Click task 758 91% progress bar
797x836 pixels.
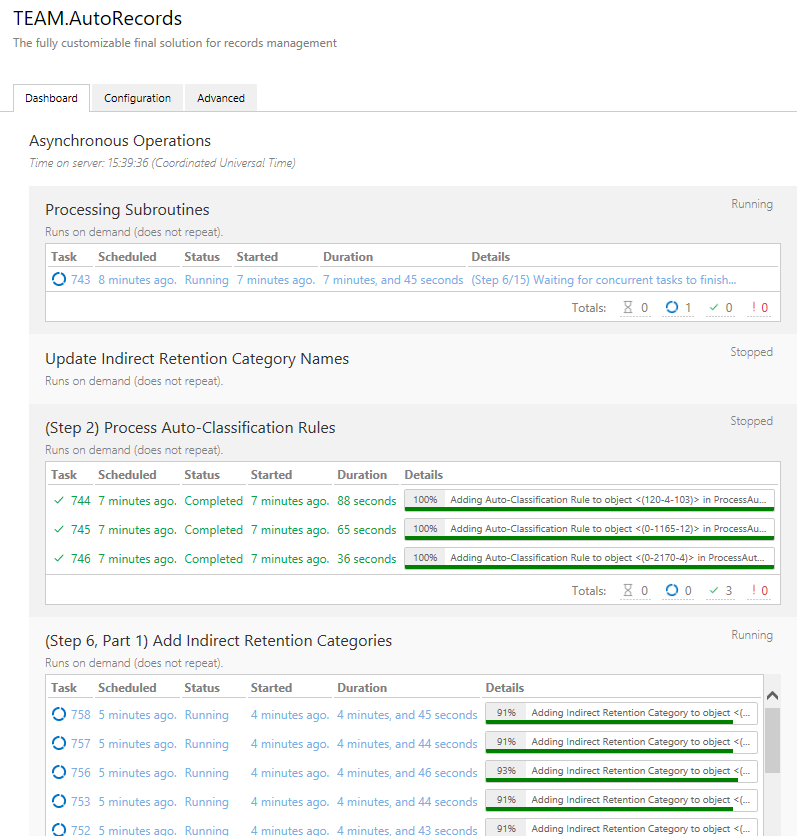coord(621,713)
